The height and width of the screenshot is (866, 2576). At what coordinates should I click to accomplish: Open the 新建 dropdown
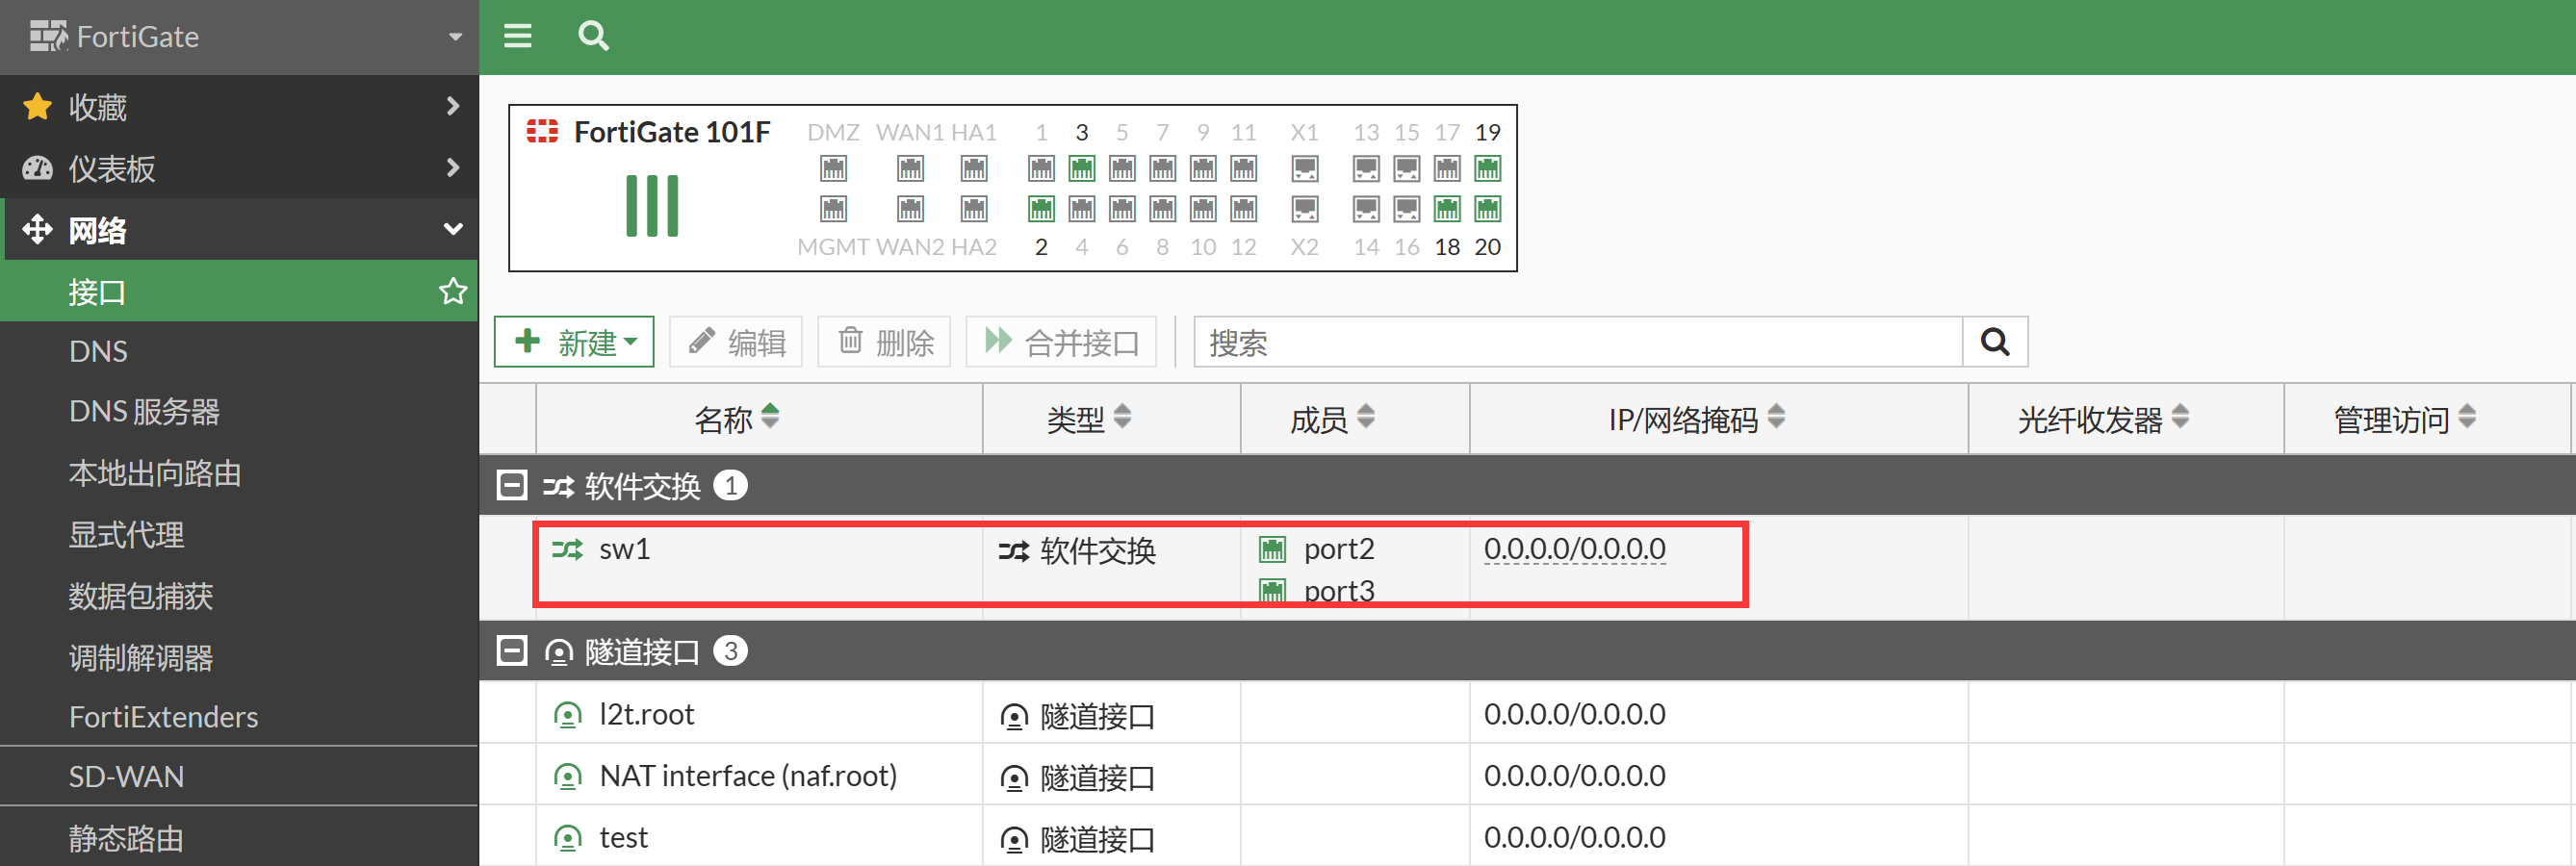(574, 342)
